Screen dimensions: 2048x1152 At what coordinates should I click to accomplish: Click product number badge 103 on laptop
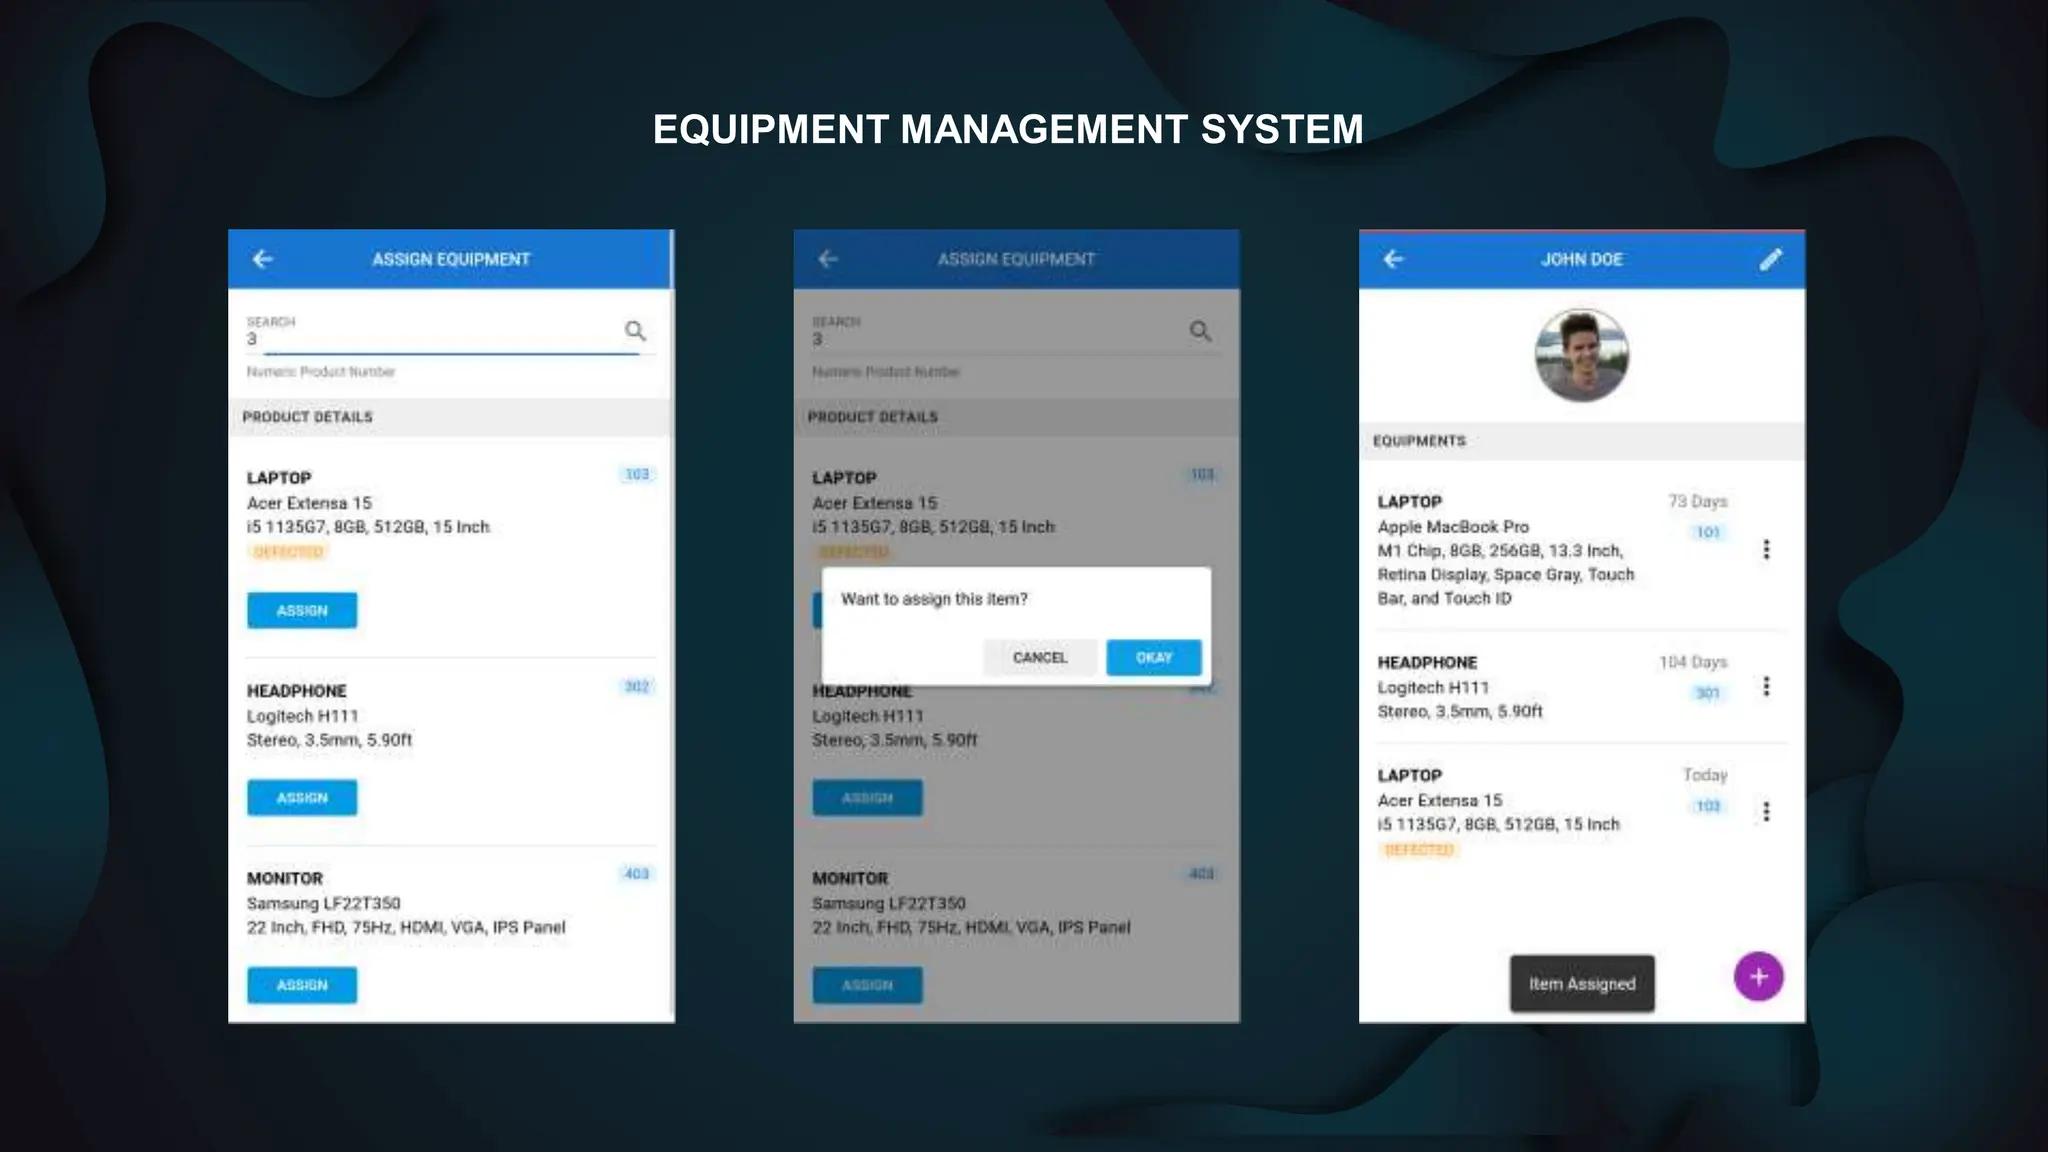click(637, 474)
